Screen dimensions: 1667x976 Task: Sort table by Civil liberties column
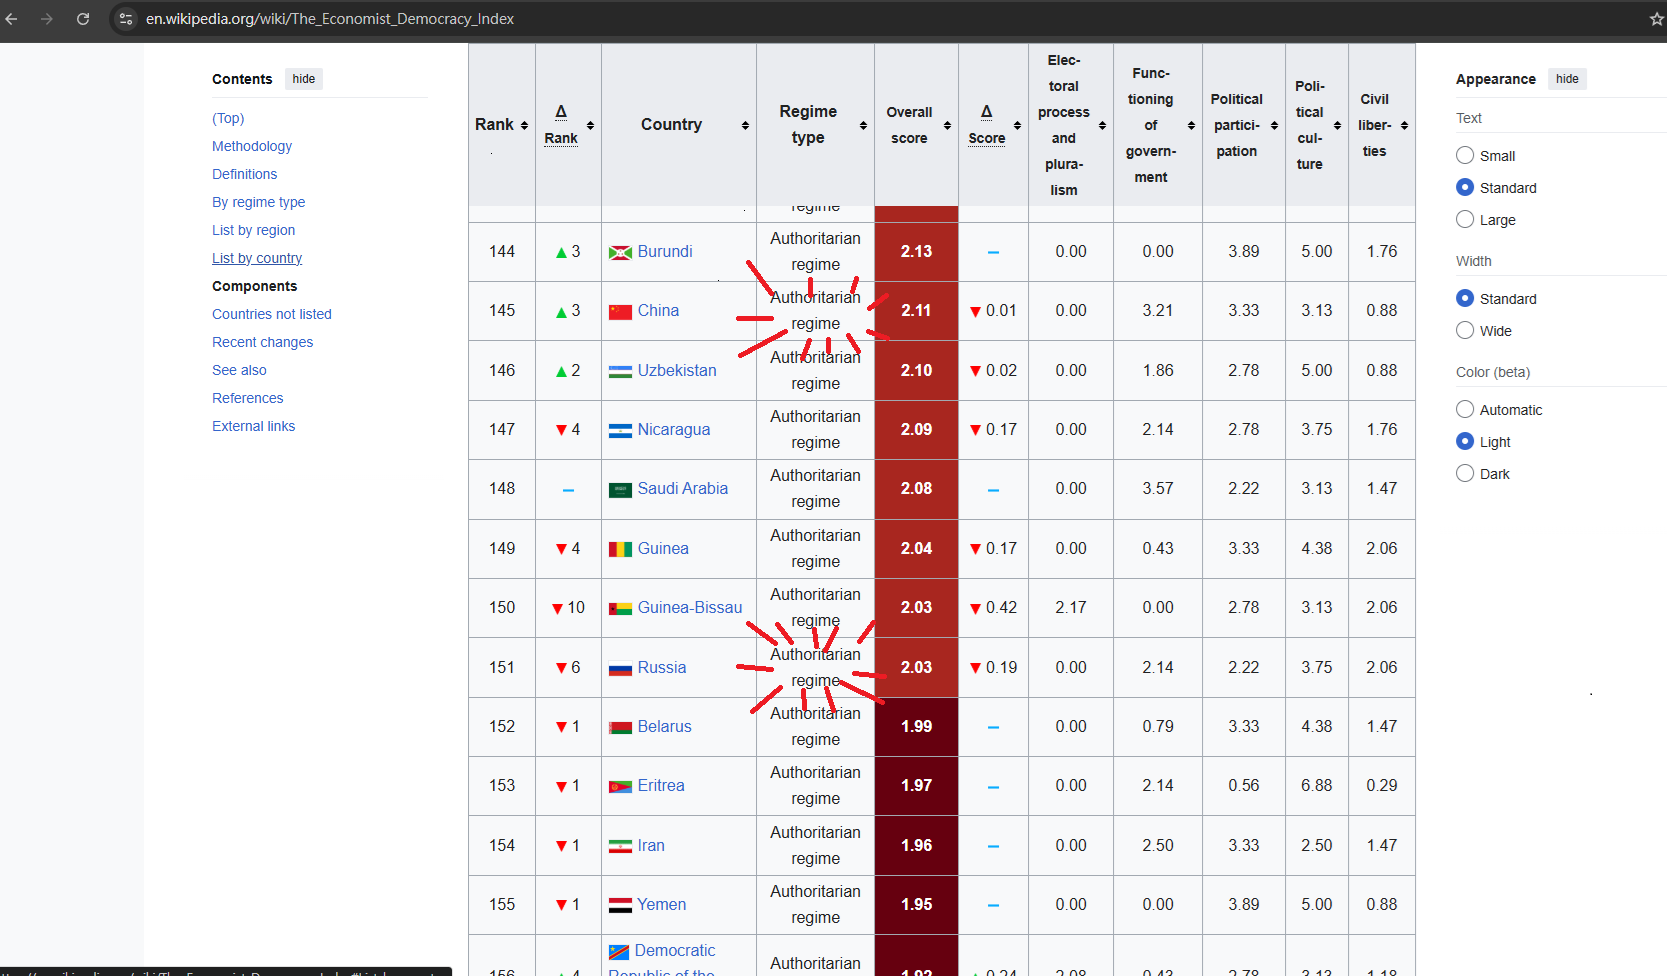1404,125
